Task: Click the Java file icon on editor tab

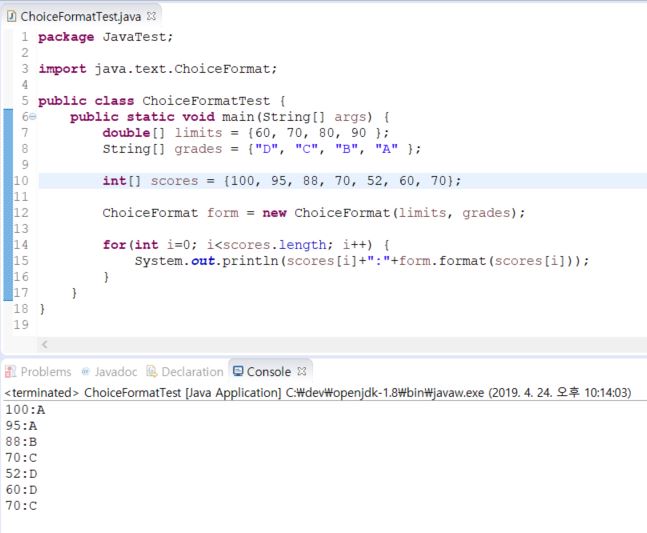Action: click(12, 17)
